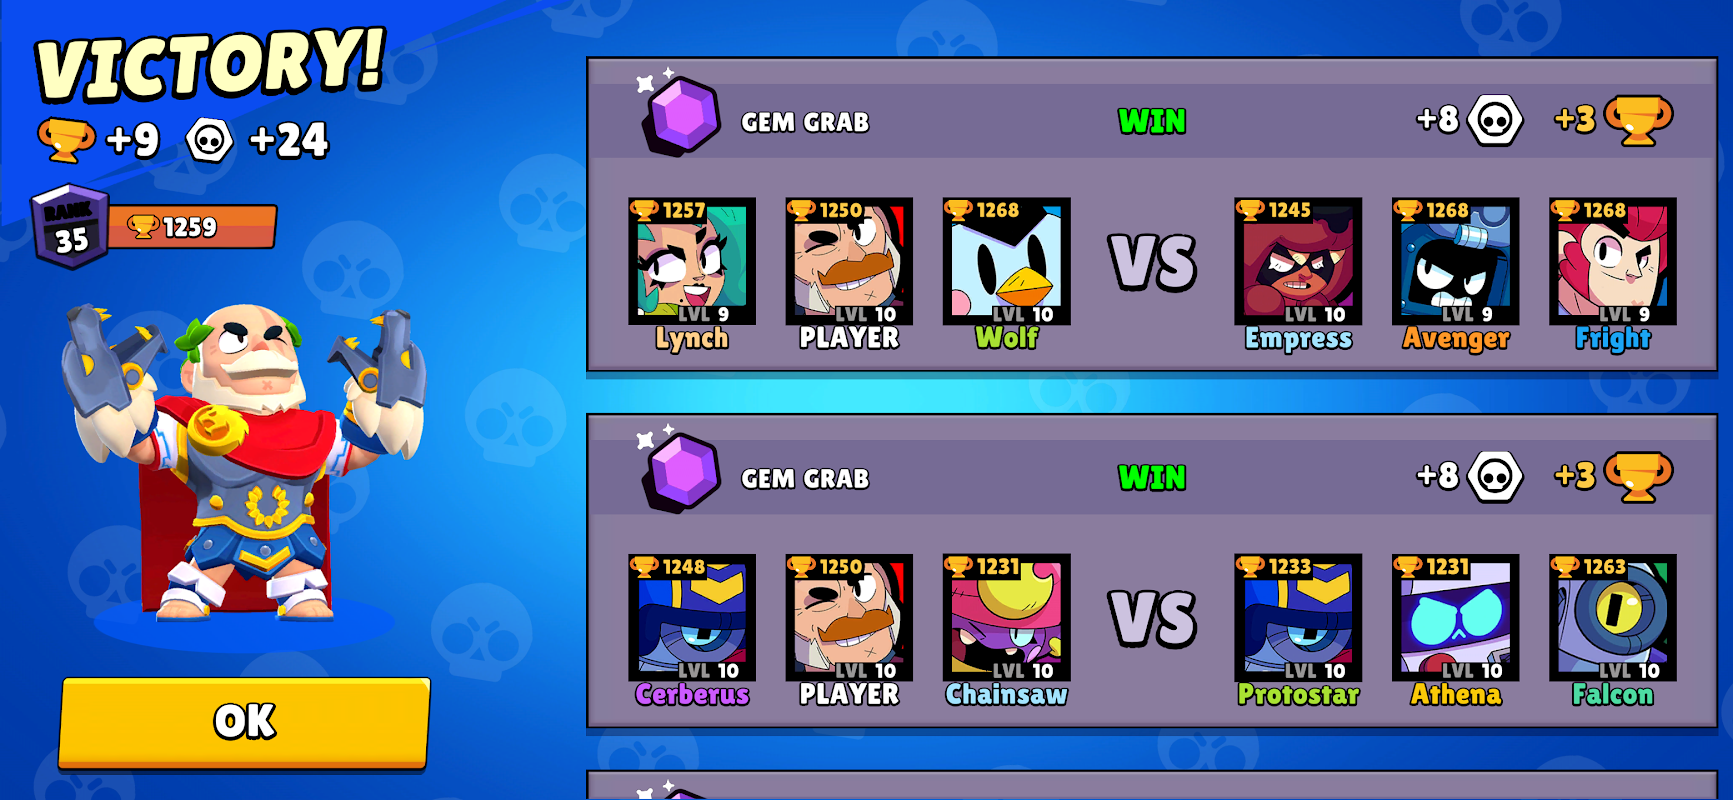
Task: Tap Protostar's brawler portrait
Action: coord(1298,617)
